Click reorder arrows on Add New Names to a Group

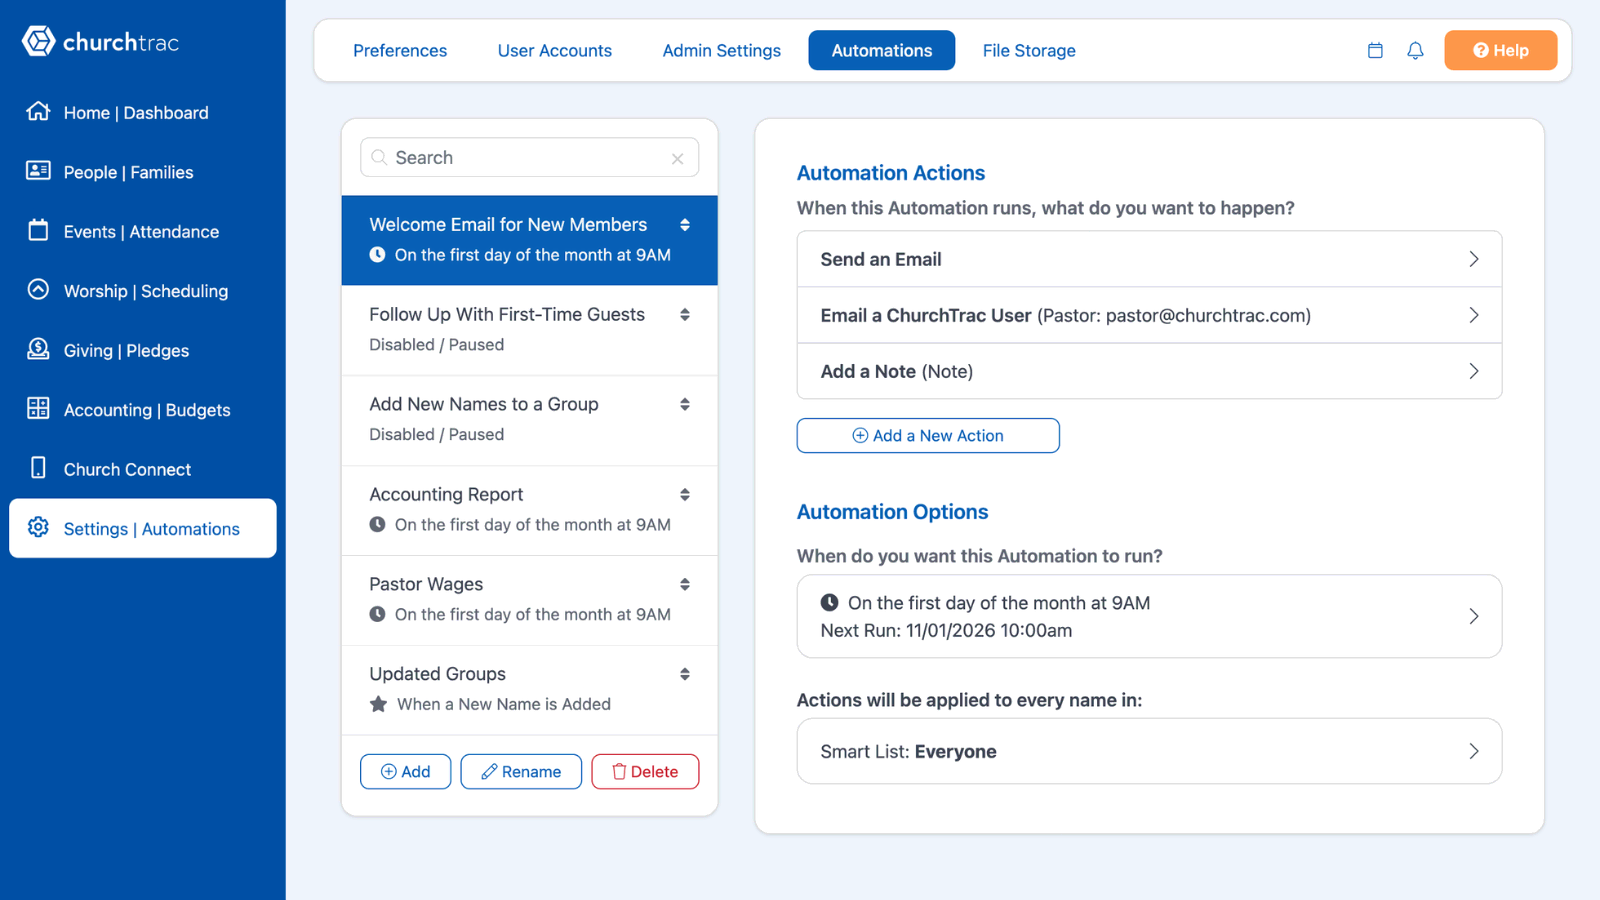click(x=685, y=405)
